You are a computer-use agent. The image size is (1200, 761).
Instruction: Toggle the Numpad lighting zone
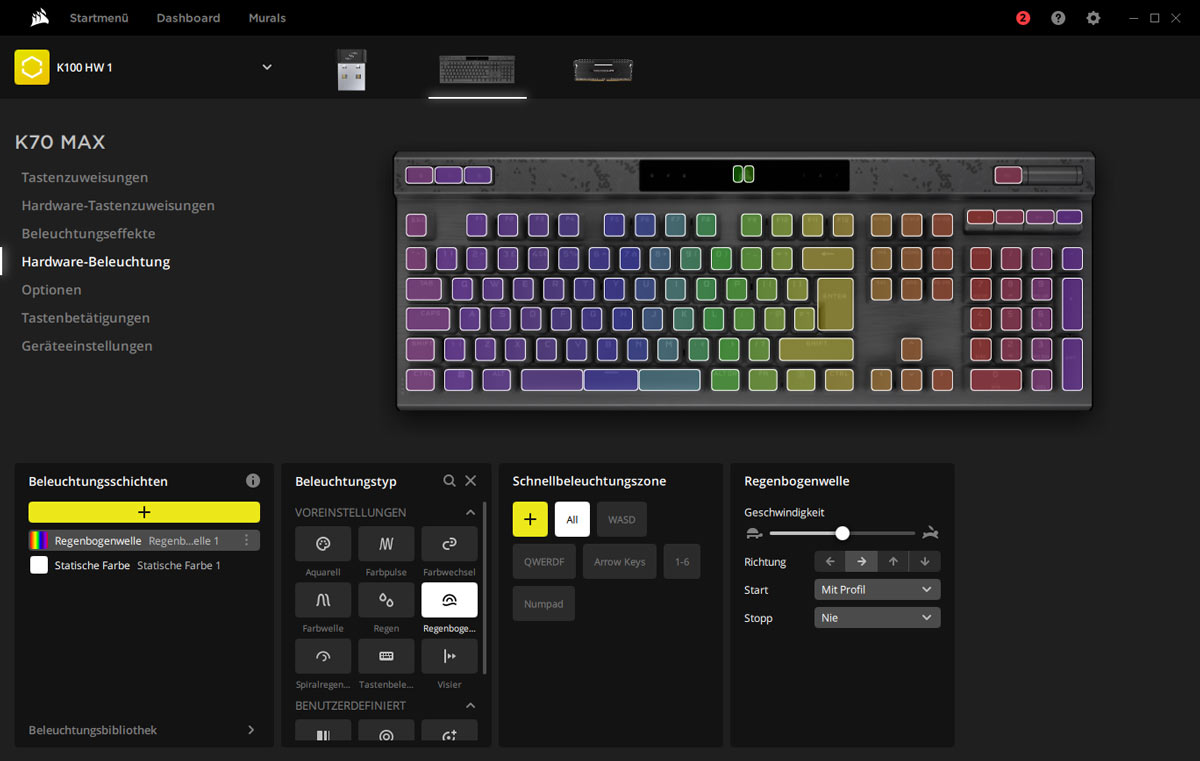point(544,604)
